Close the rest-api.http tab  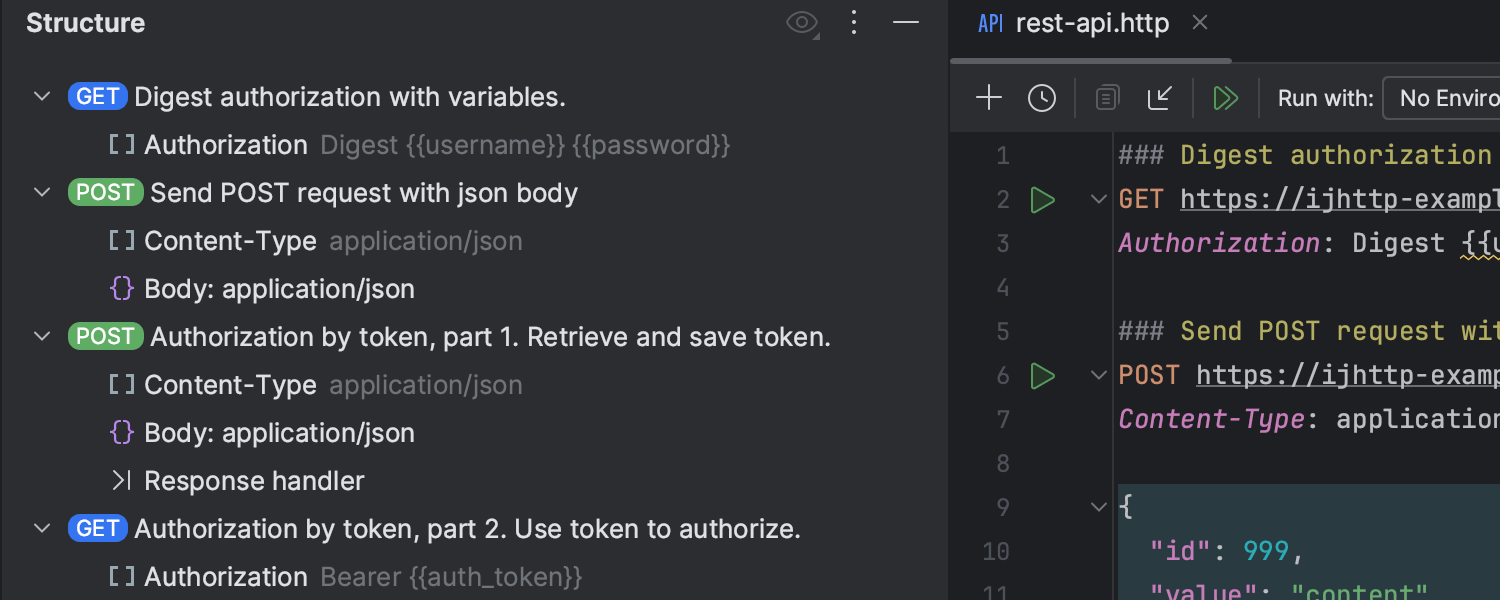[x=1200, y=23]
